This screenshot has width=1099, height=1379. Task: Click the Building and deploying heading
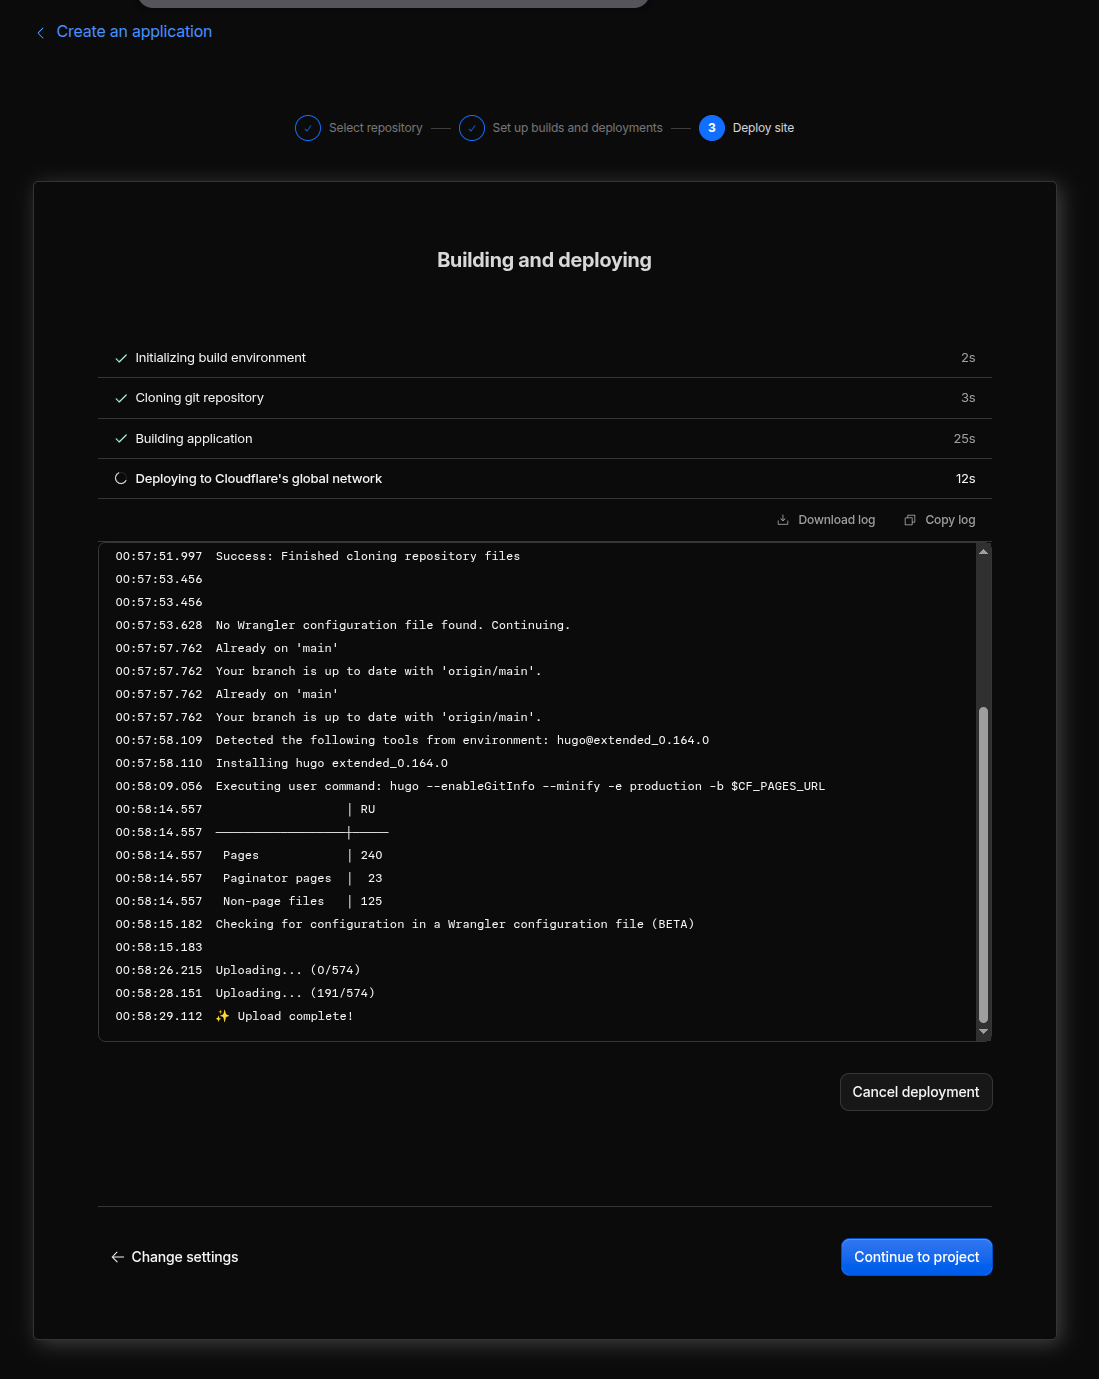[x=544, y=260]
